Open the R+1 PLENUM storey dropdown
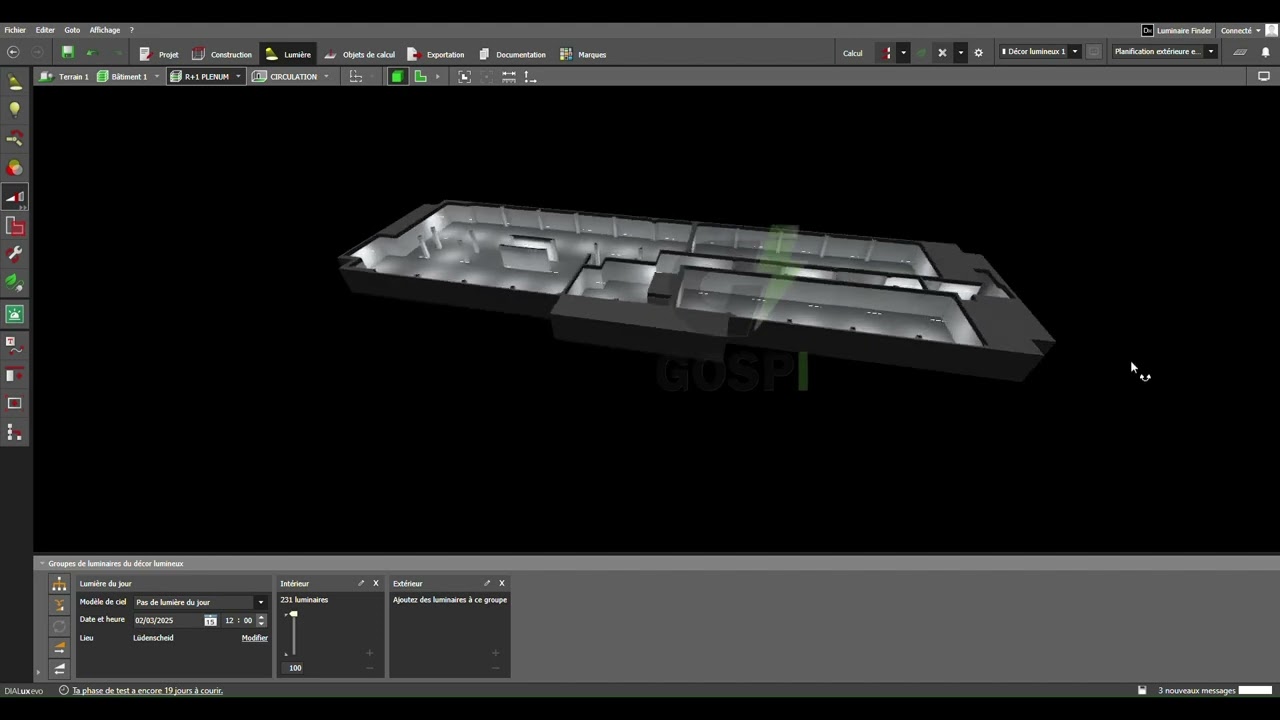The image size is (1280, 720). [238, 76]
